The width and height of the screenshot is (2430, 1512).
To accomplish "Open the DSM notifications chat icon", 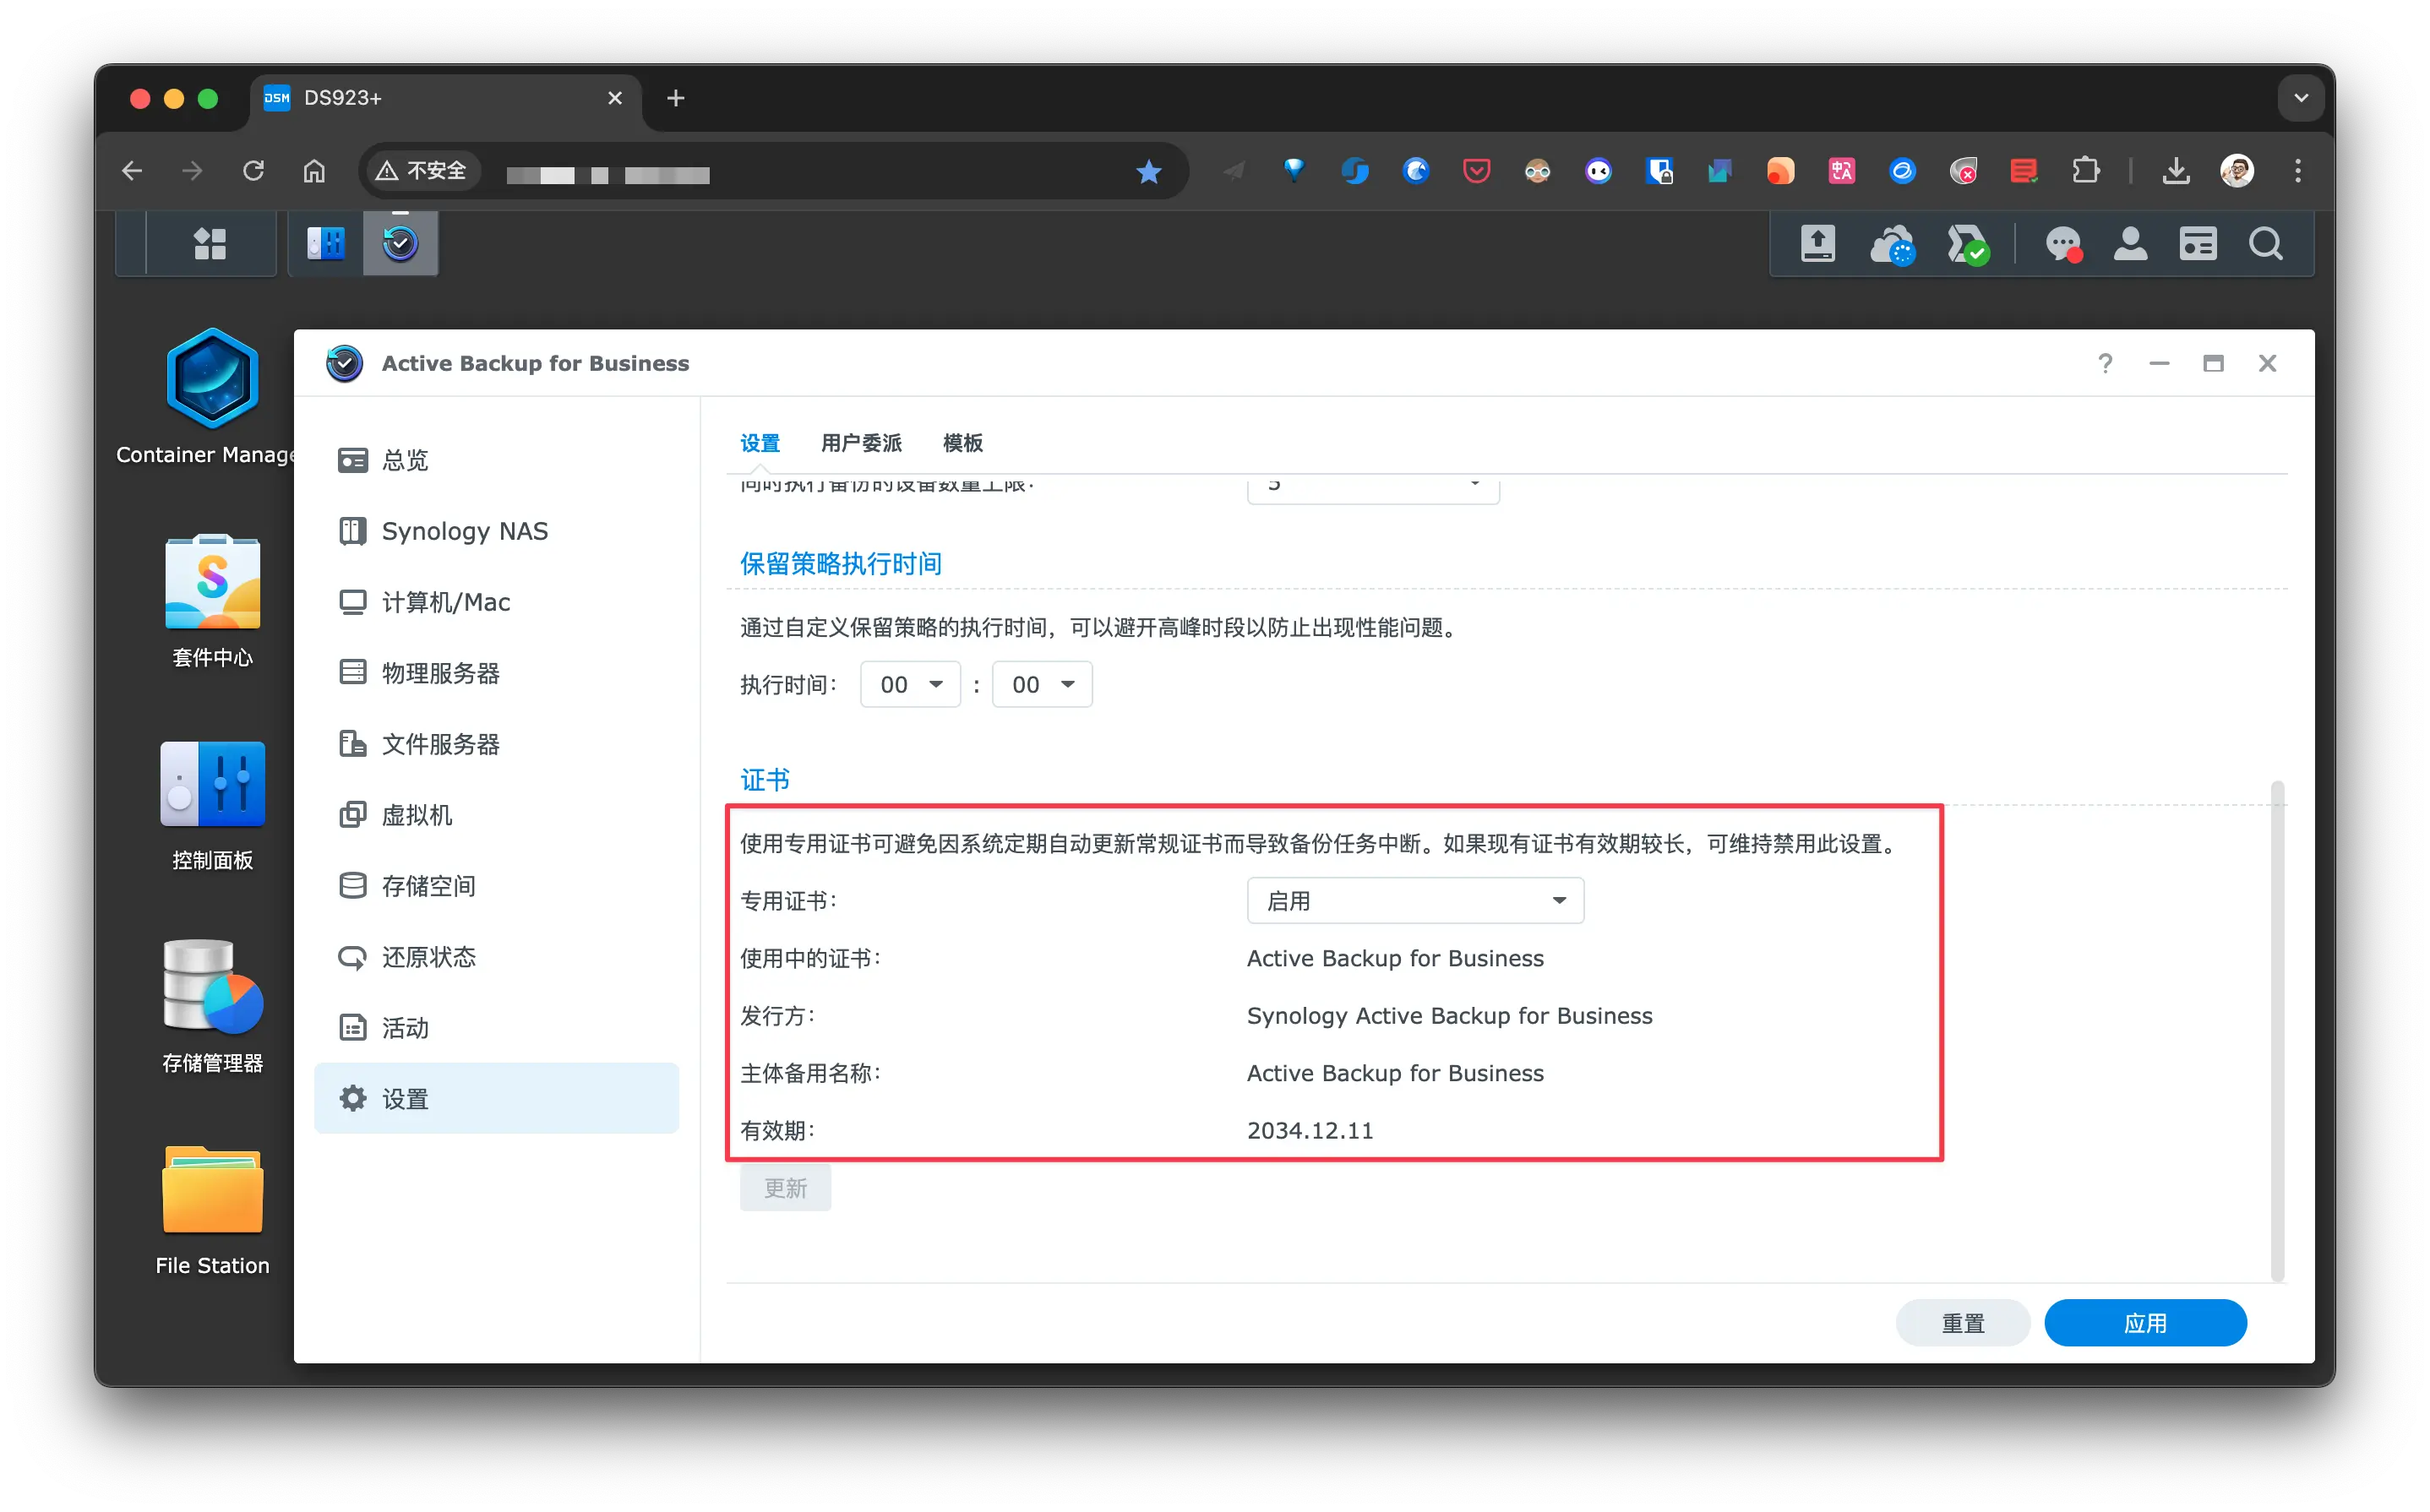I will [x=2062, y=243].
